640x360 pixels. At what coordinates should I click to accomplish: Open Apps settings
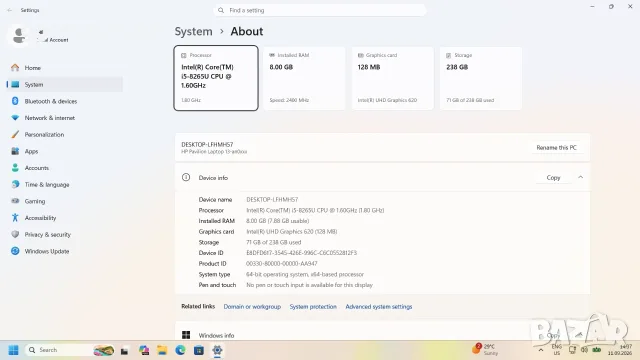(64, 151)
